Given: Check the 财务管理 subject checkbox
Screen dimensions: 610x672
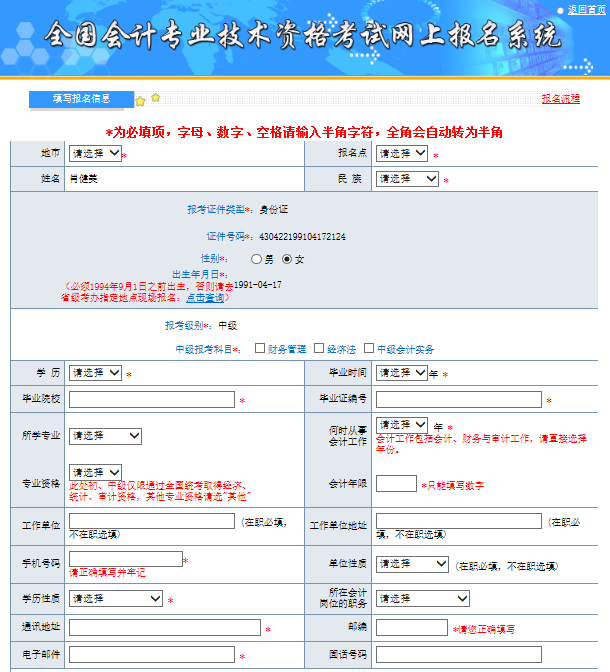Looking at the screenshot, I should point(260,348).
